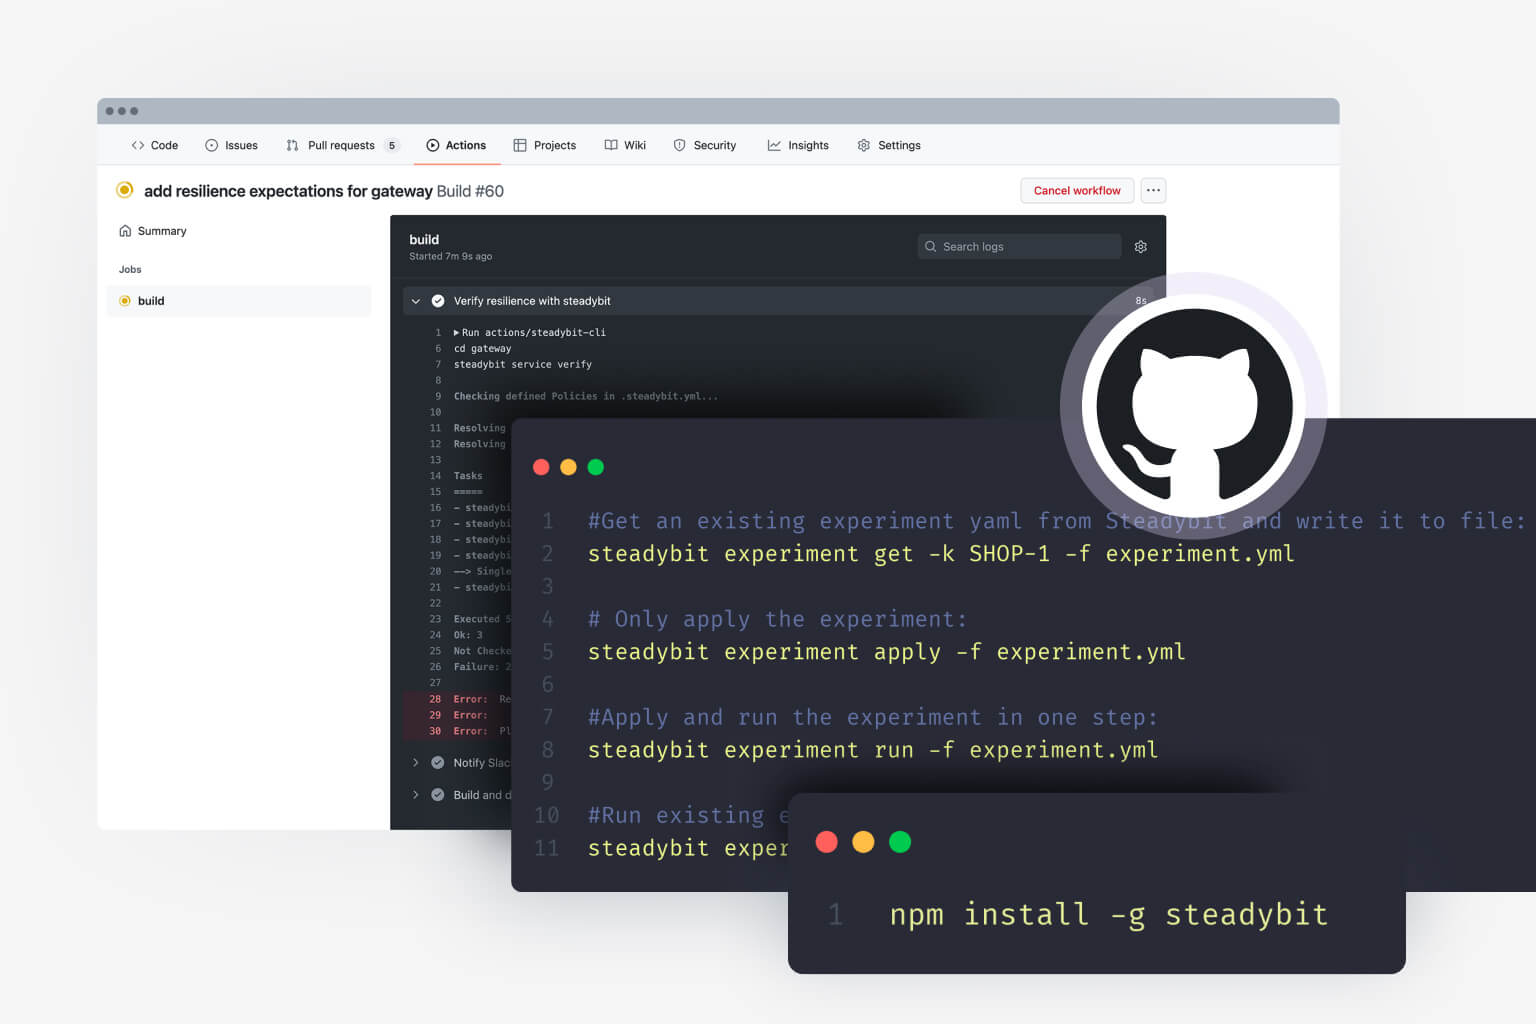The width and height of the screenshot is (1536, 1024).
Task: Click the Notify Slack step status icon
Action: click(x=438, y=763)
